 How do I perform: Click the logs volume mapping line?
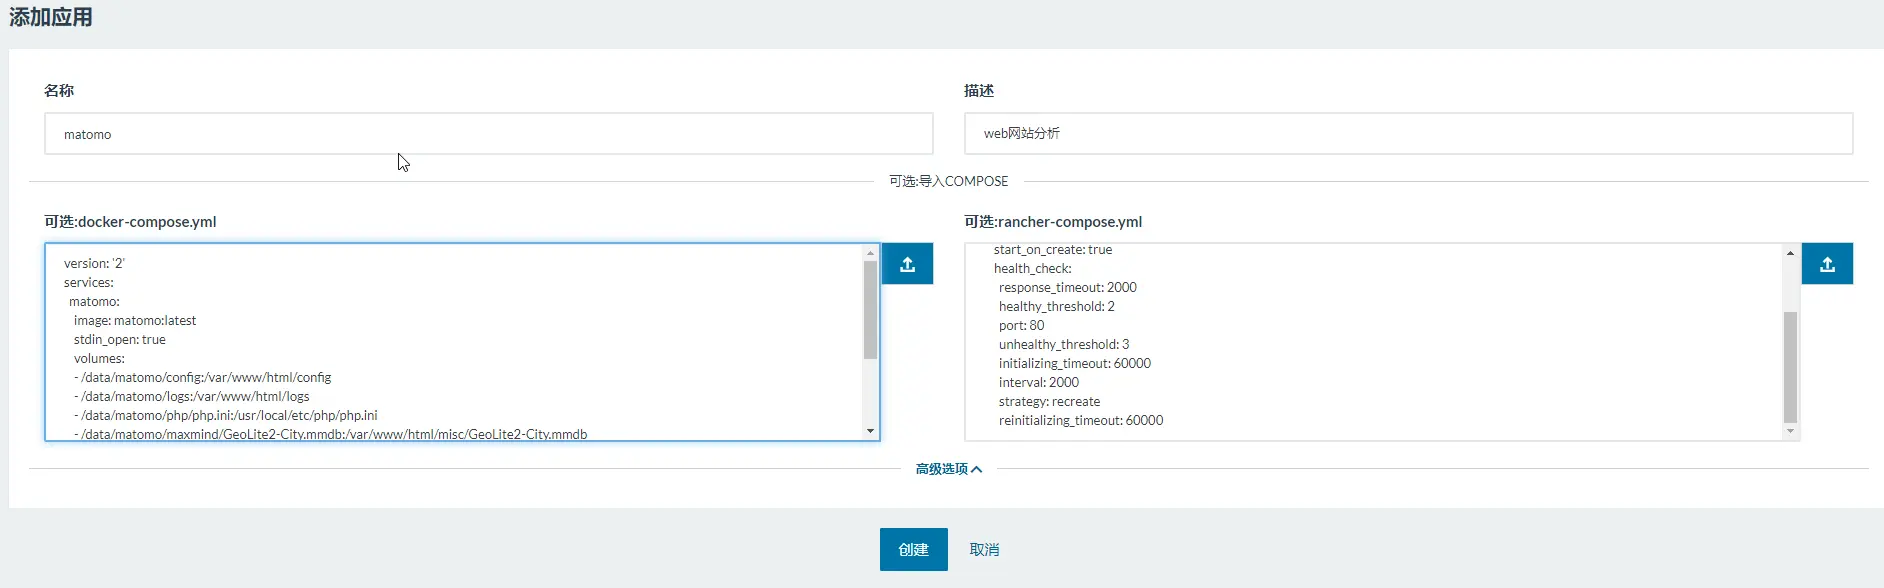point(191,397)
